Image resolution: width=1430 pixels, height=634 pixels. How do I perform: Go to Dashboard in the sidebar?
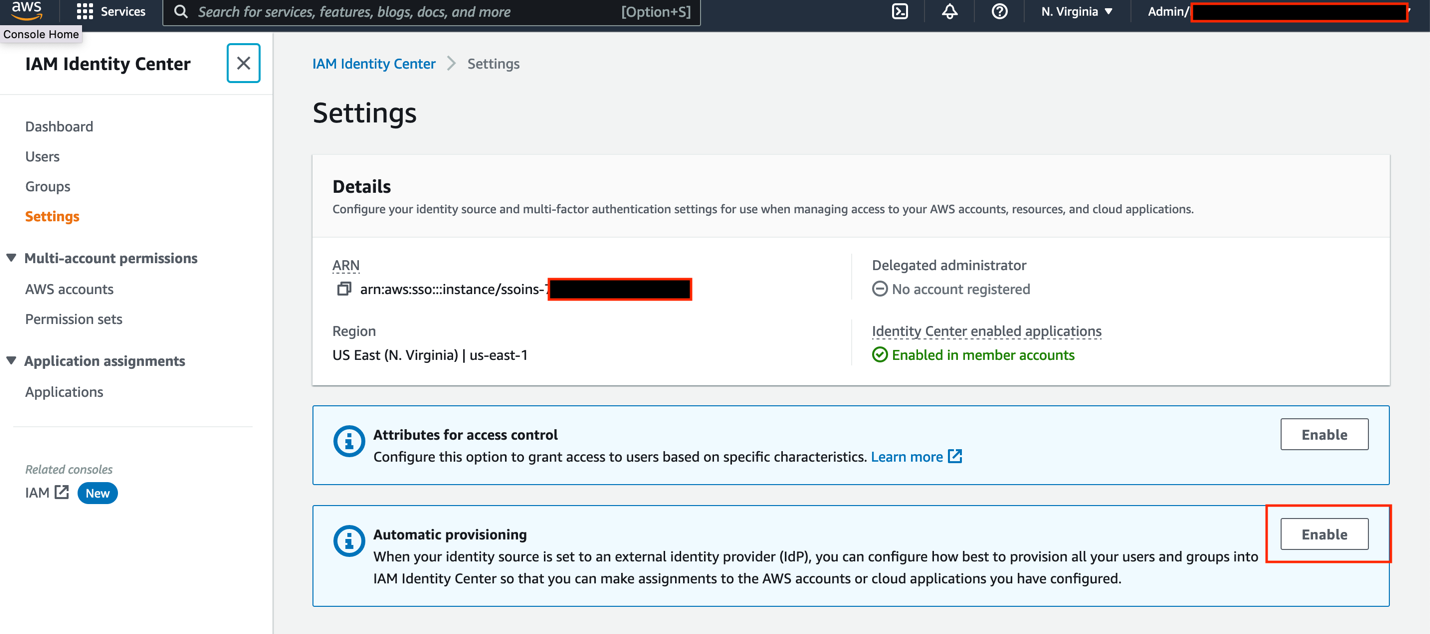pyautogui.click(x=59, y=127)
